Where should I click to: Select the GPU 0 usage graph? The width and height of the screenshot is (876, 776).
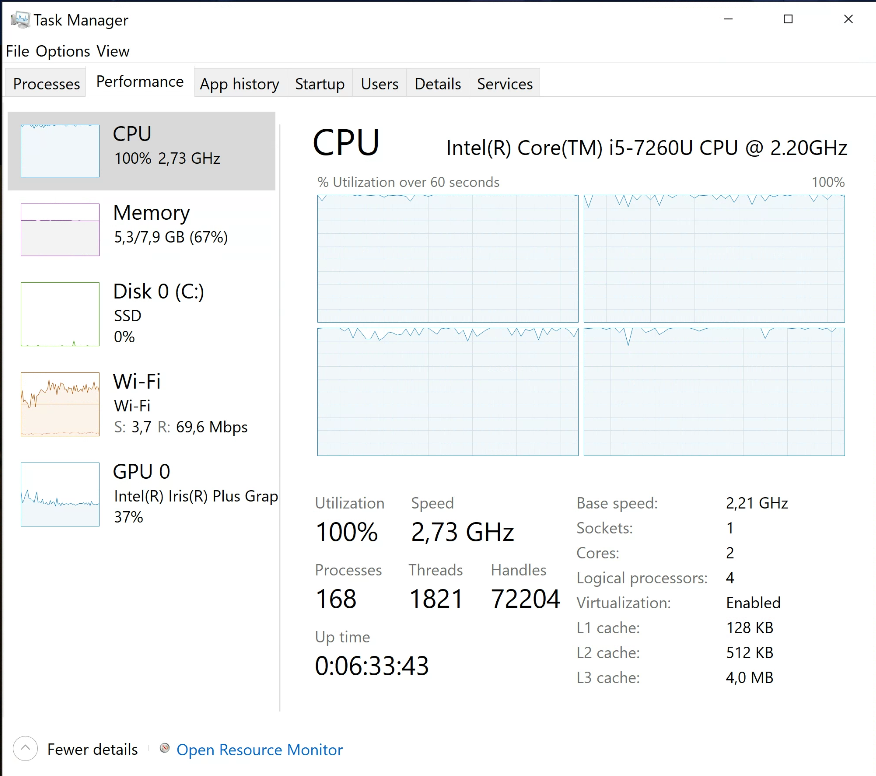(60, 494)
